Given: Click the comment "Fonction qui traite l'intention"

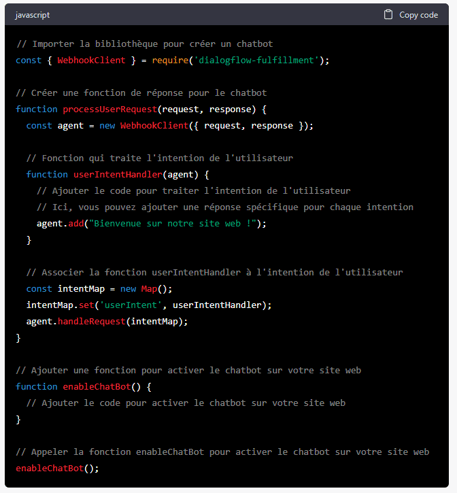Looking at the screenshot, I should (x=160, y=158).
